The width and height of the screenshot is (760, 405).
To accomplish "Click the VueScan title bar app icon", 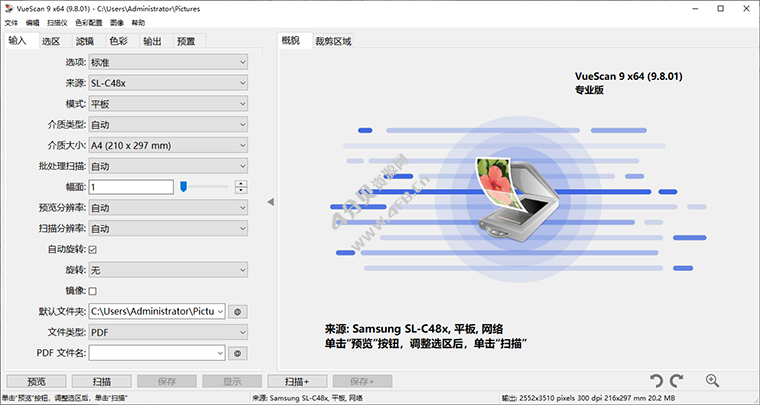I will [9, 8].
